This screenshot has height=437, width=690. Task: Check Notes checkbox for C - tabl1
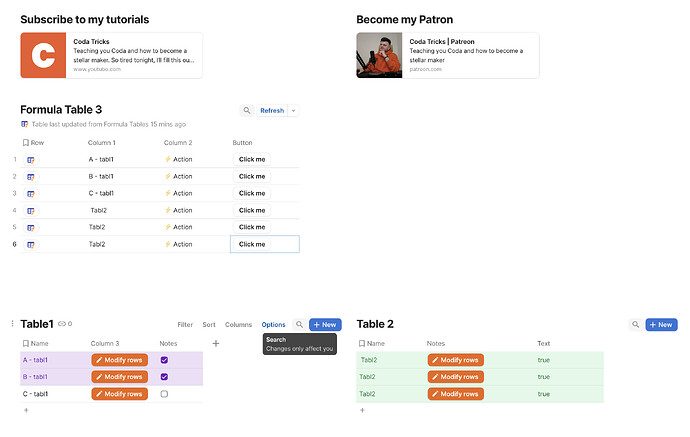click(x=164, y=394)
